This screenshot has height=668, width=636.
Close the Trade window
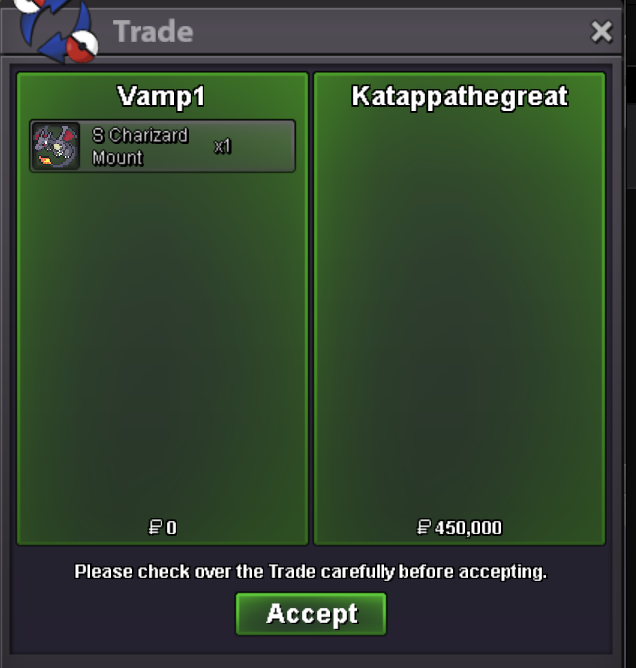601,32
